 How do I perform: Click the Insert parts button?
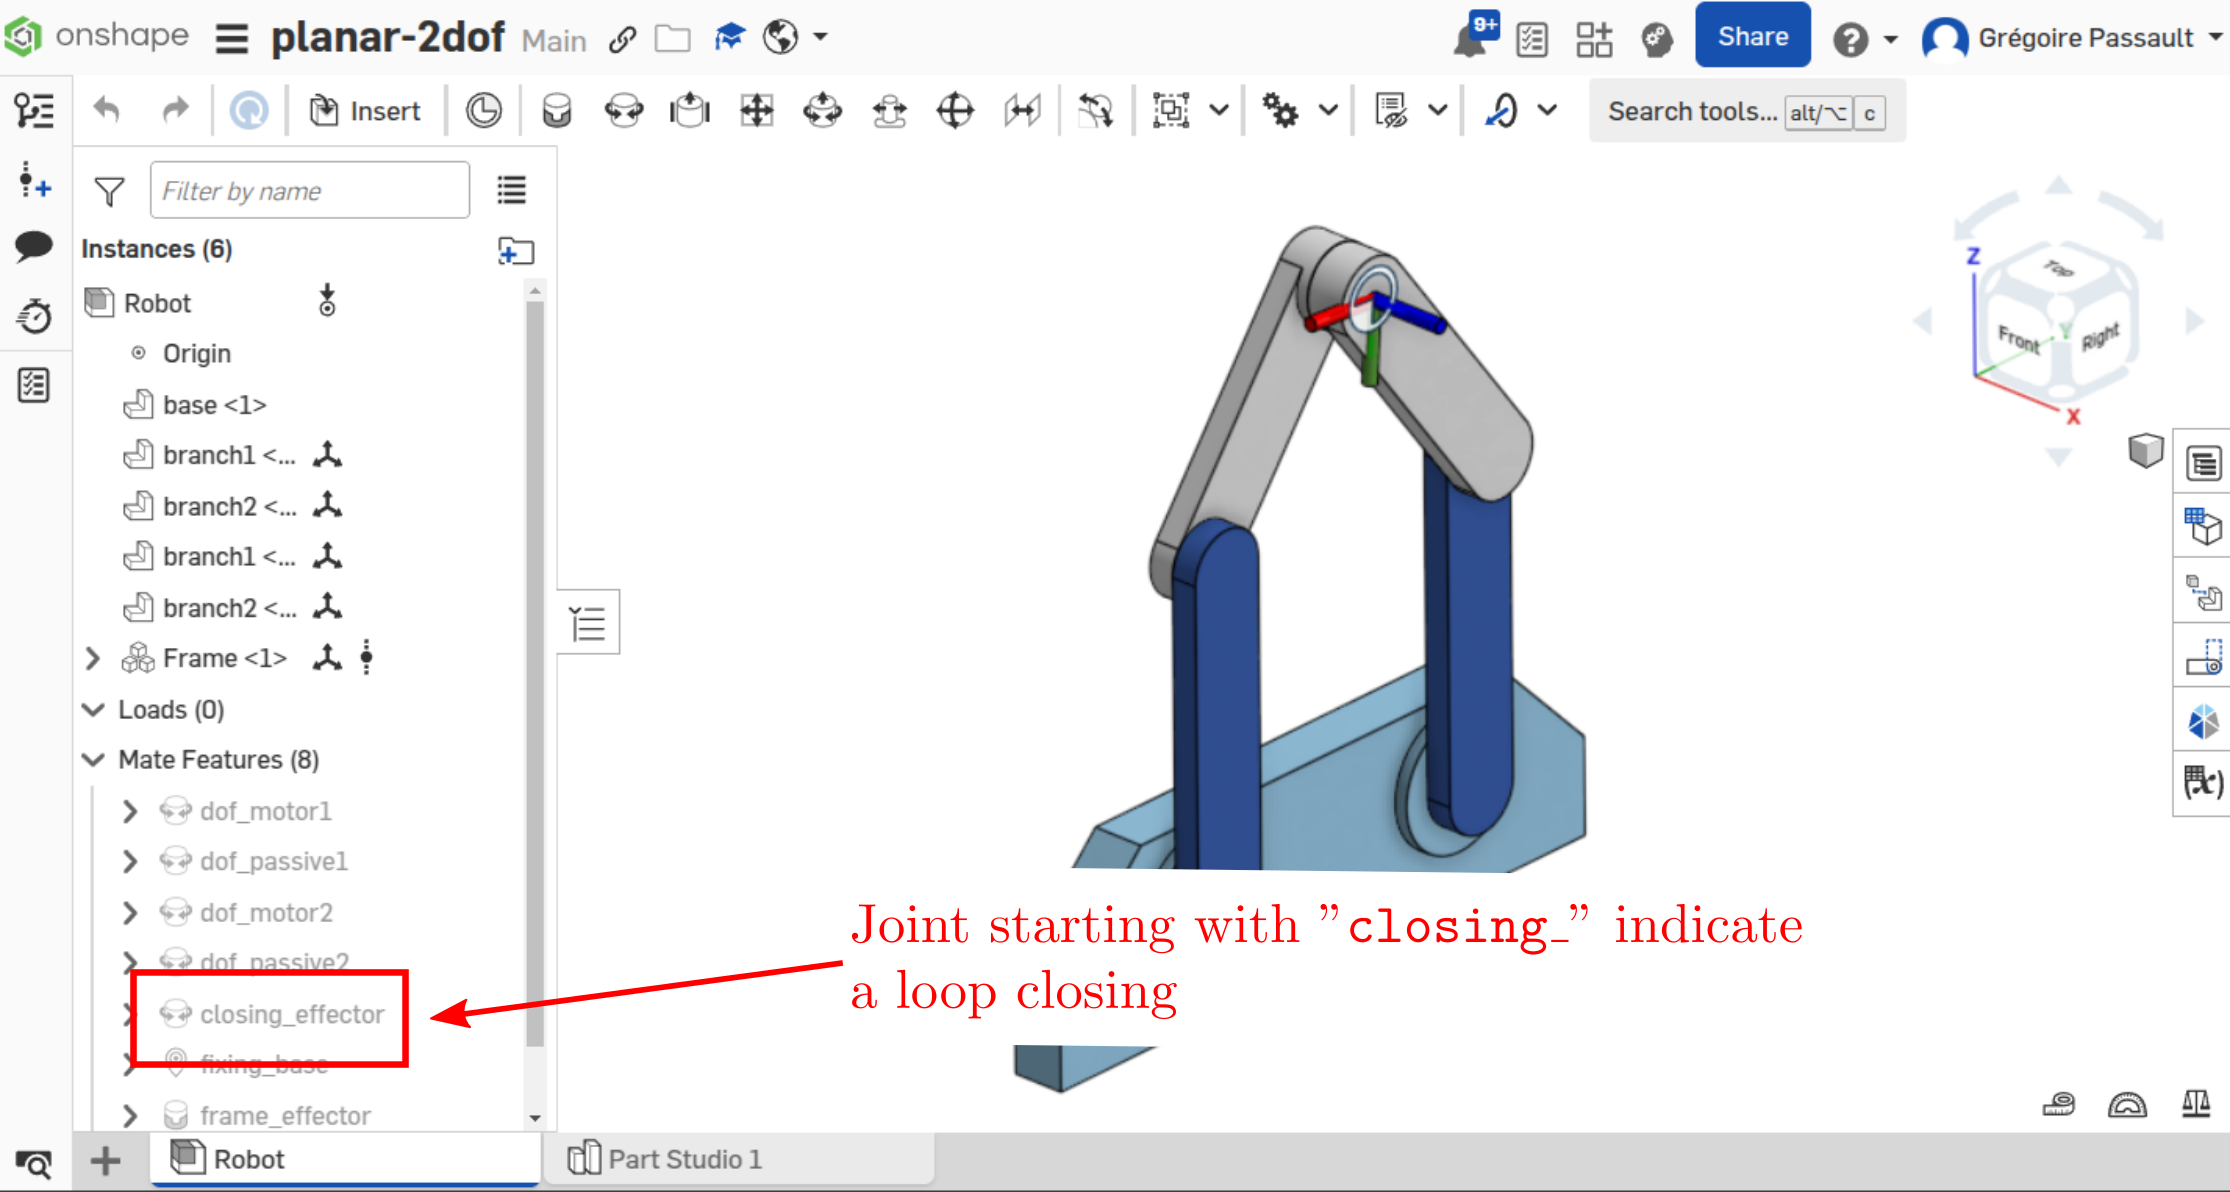pos(365,111)
